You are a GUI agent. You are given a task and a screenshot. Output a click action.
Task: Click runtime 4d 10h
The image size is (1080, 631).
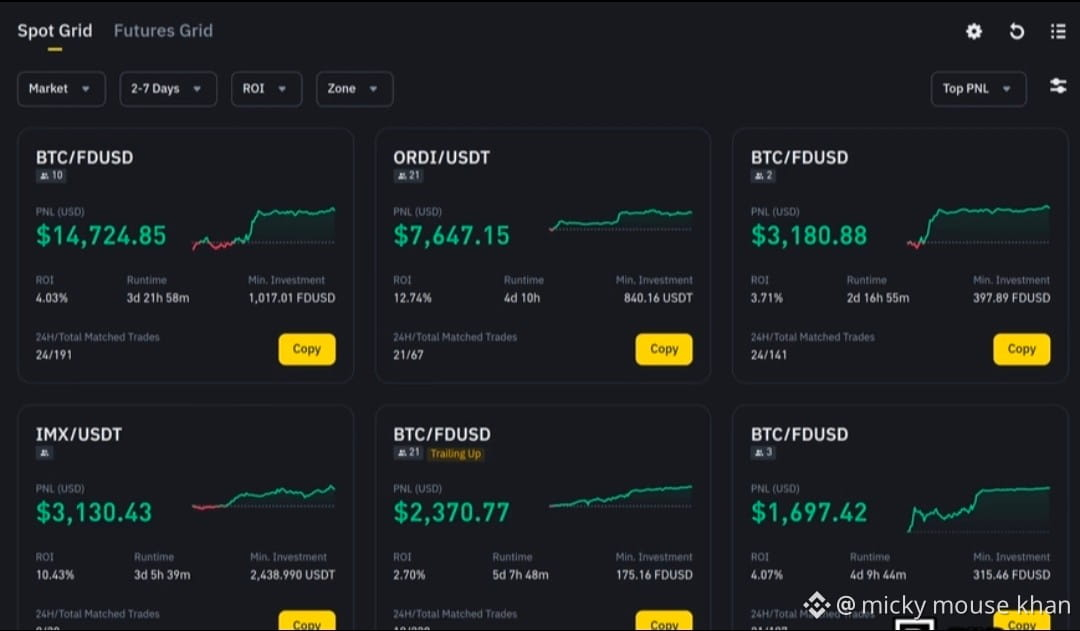[x=522, y=298]
